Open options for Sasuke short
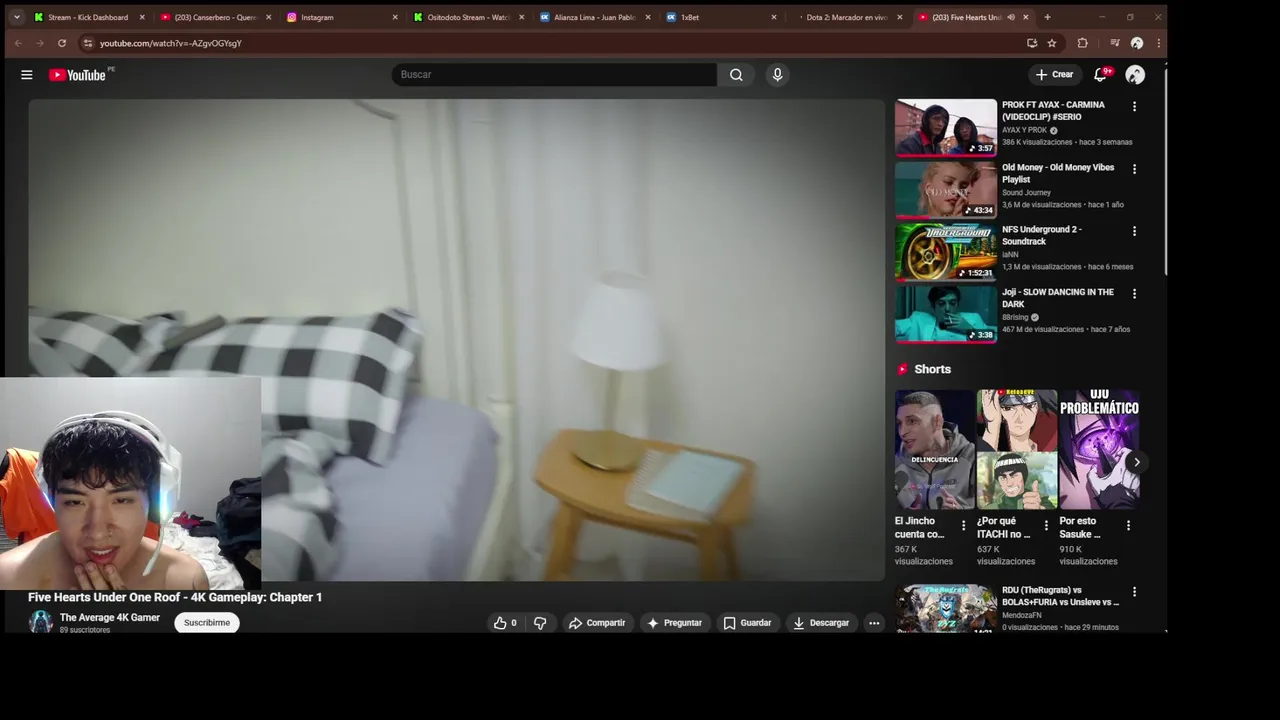 pos(1128,525)
